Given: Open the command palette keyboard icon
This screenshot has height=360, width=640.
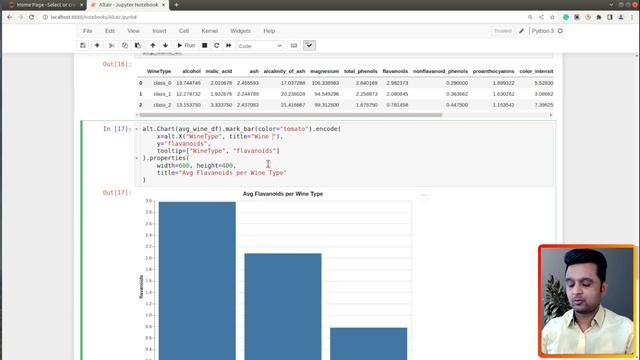Looking at the screenshot, I should coord(294,46).
